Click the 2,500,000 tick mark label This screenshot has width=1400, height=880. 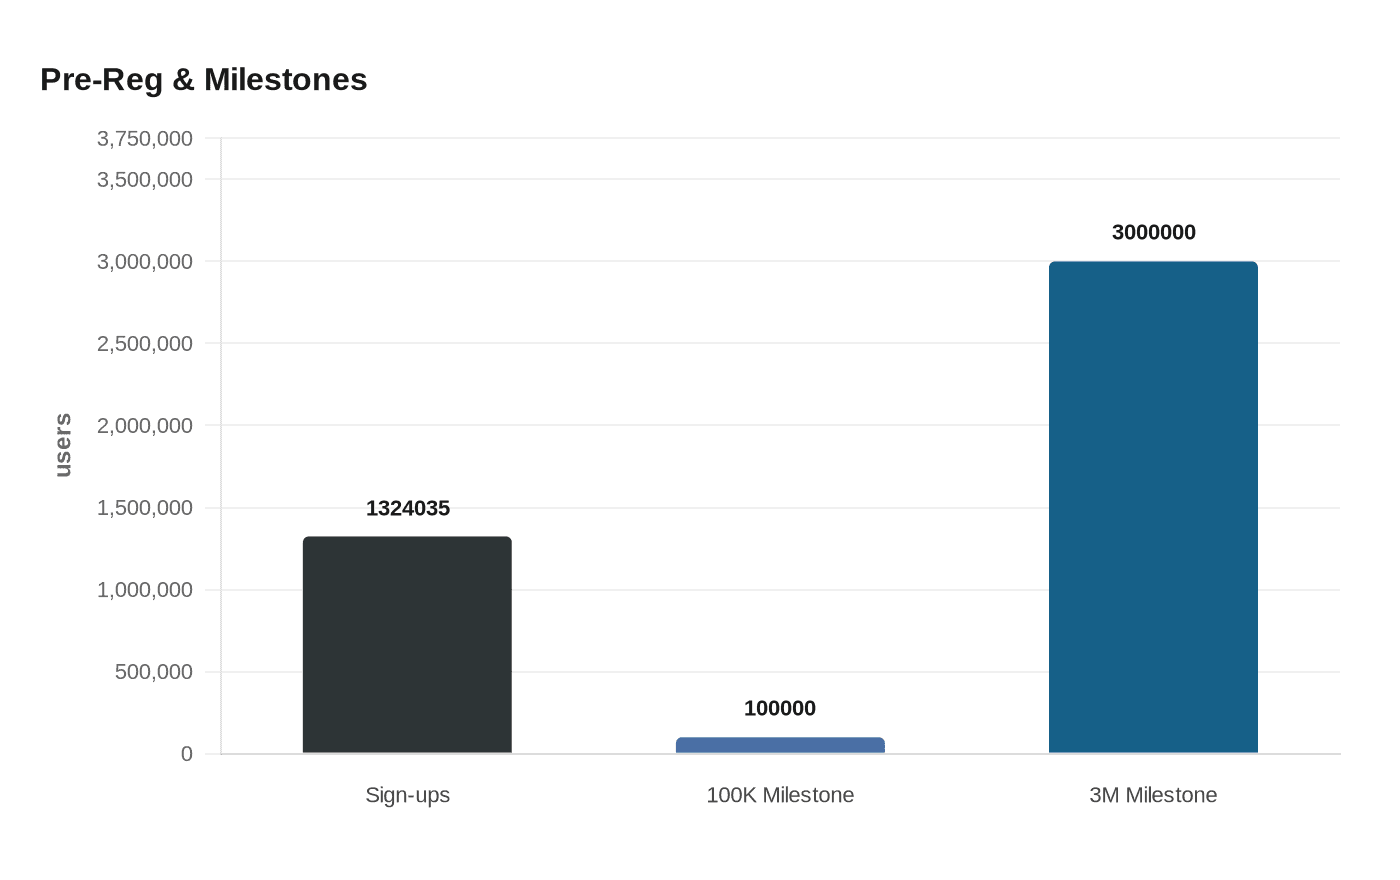(x=143, y=343)
